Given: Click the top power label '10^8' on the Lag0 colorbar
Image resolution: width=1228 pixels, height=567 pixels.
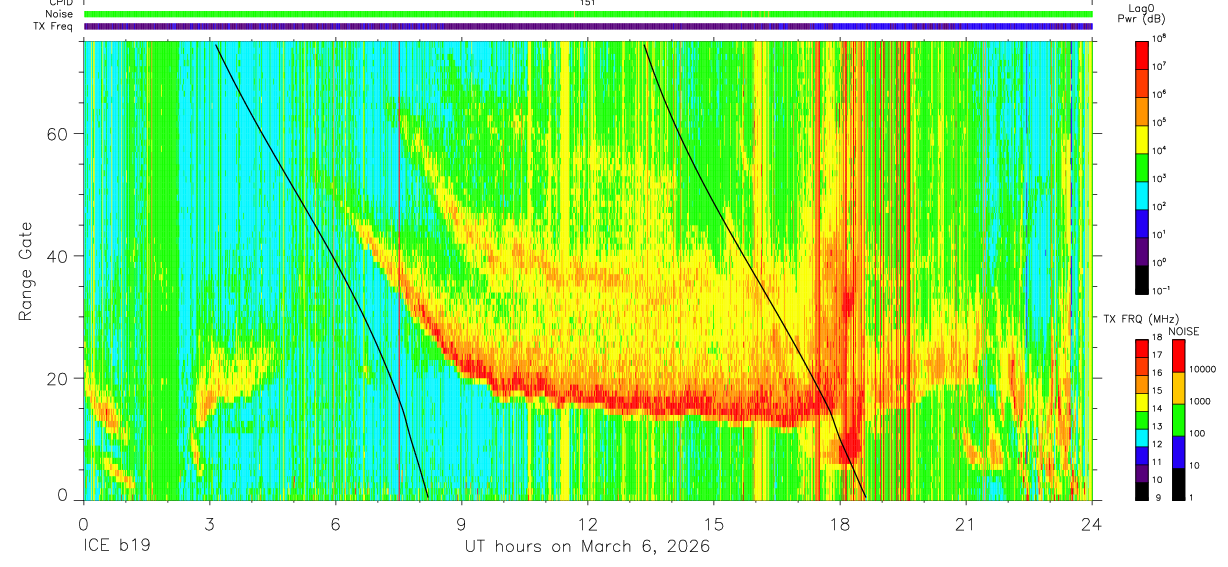Looking at the screenshot, I should (x=1159, y=37).
